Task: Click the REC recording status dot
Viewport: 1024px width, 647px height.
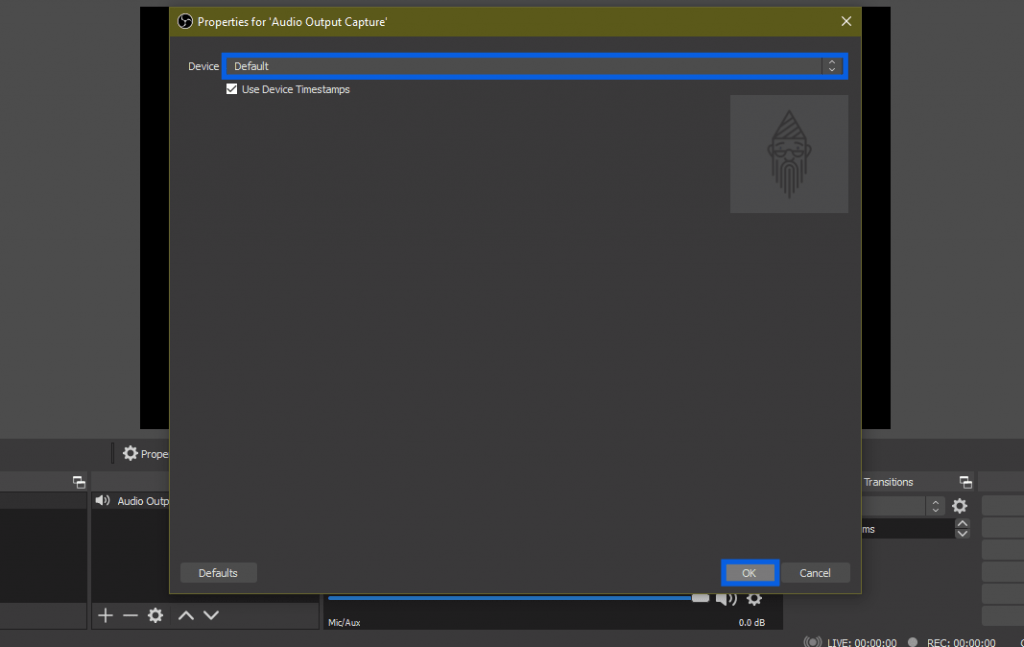Action: coord(912,642)
